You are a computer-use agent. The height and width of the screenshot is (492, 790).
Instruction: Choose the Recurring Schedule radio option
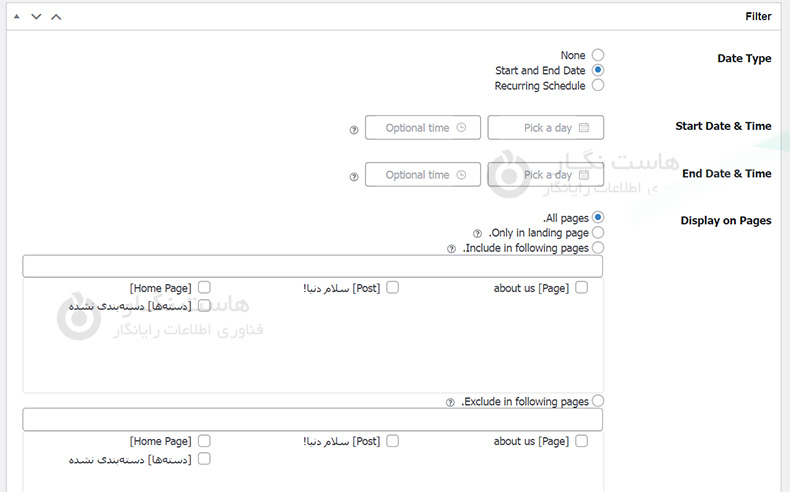click(x=598, y=86)
